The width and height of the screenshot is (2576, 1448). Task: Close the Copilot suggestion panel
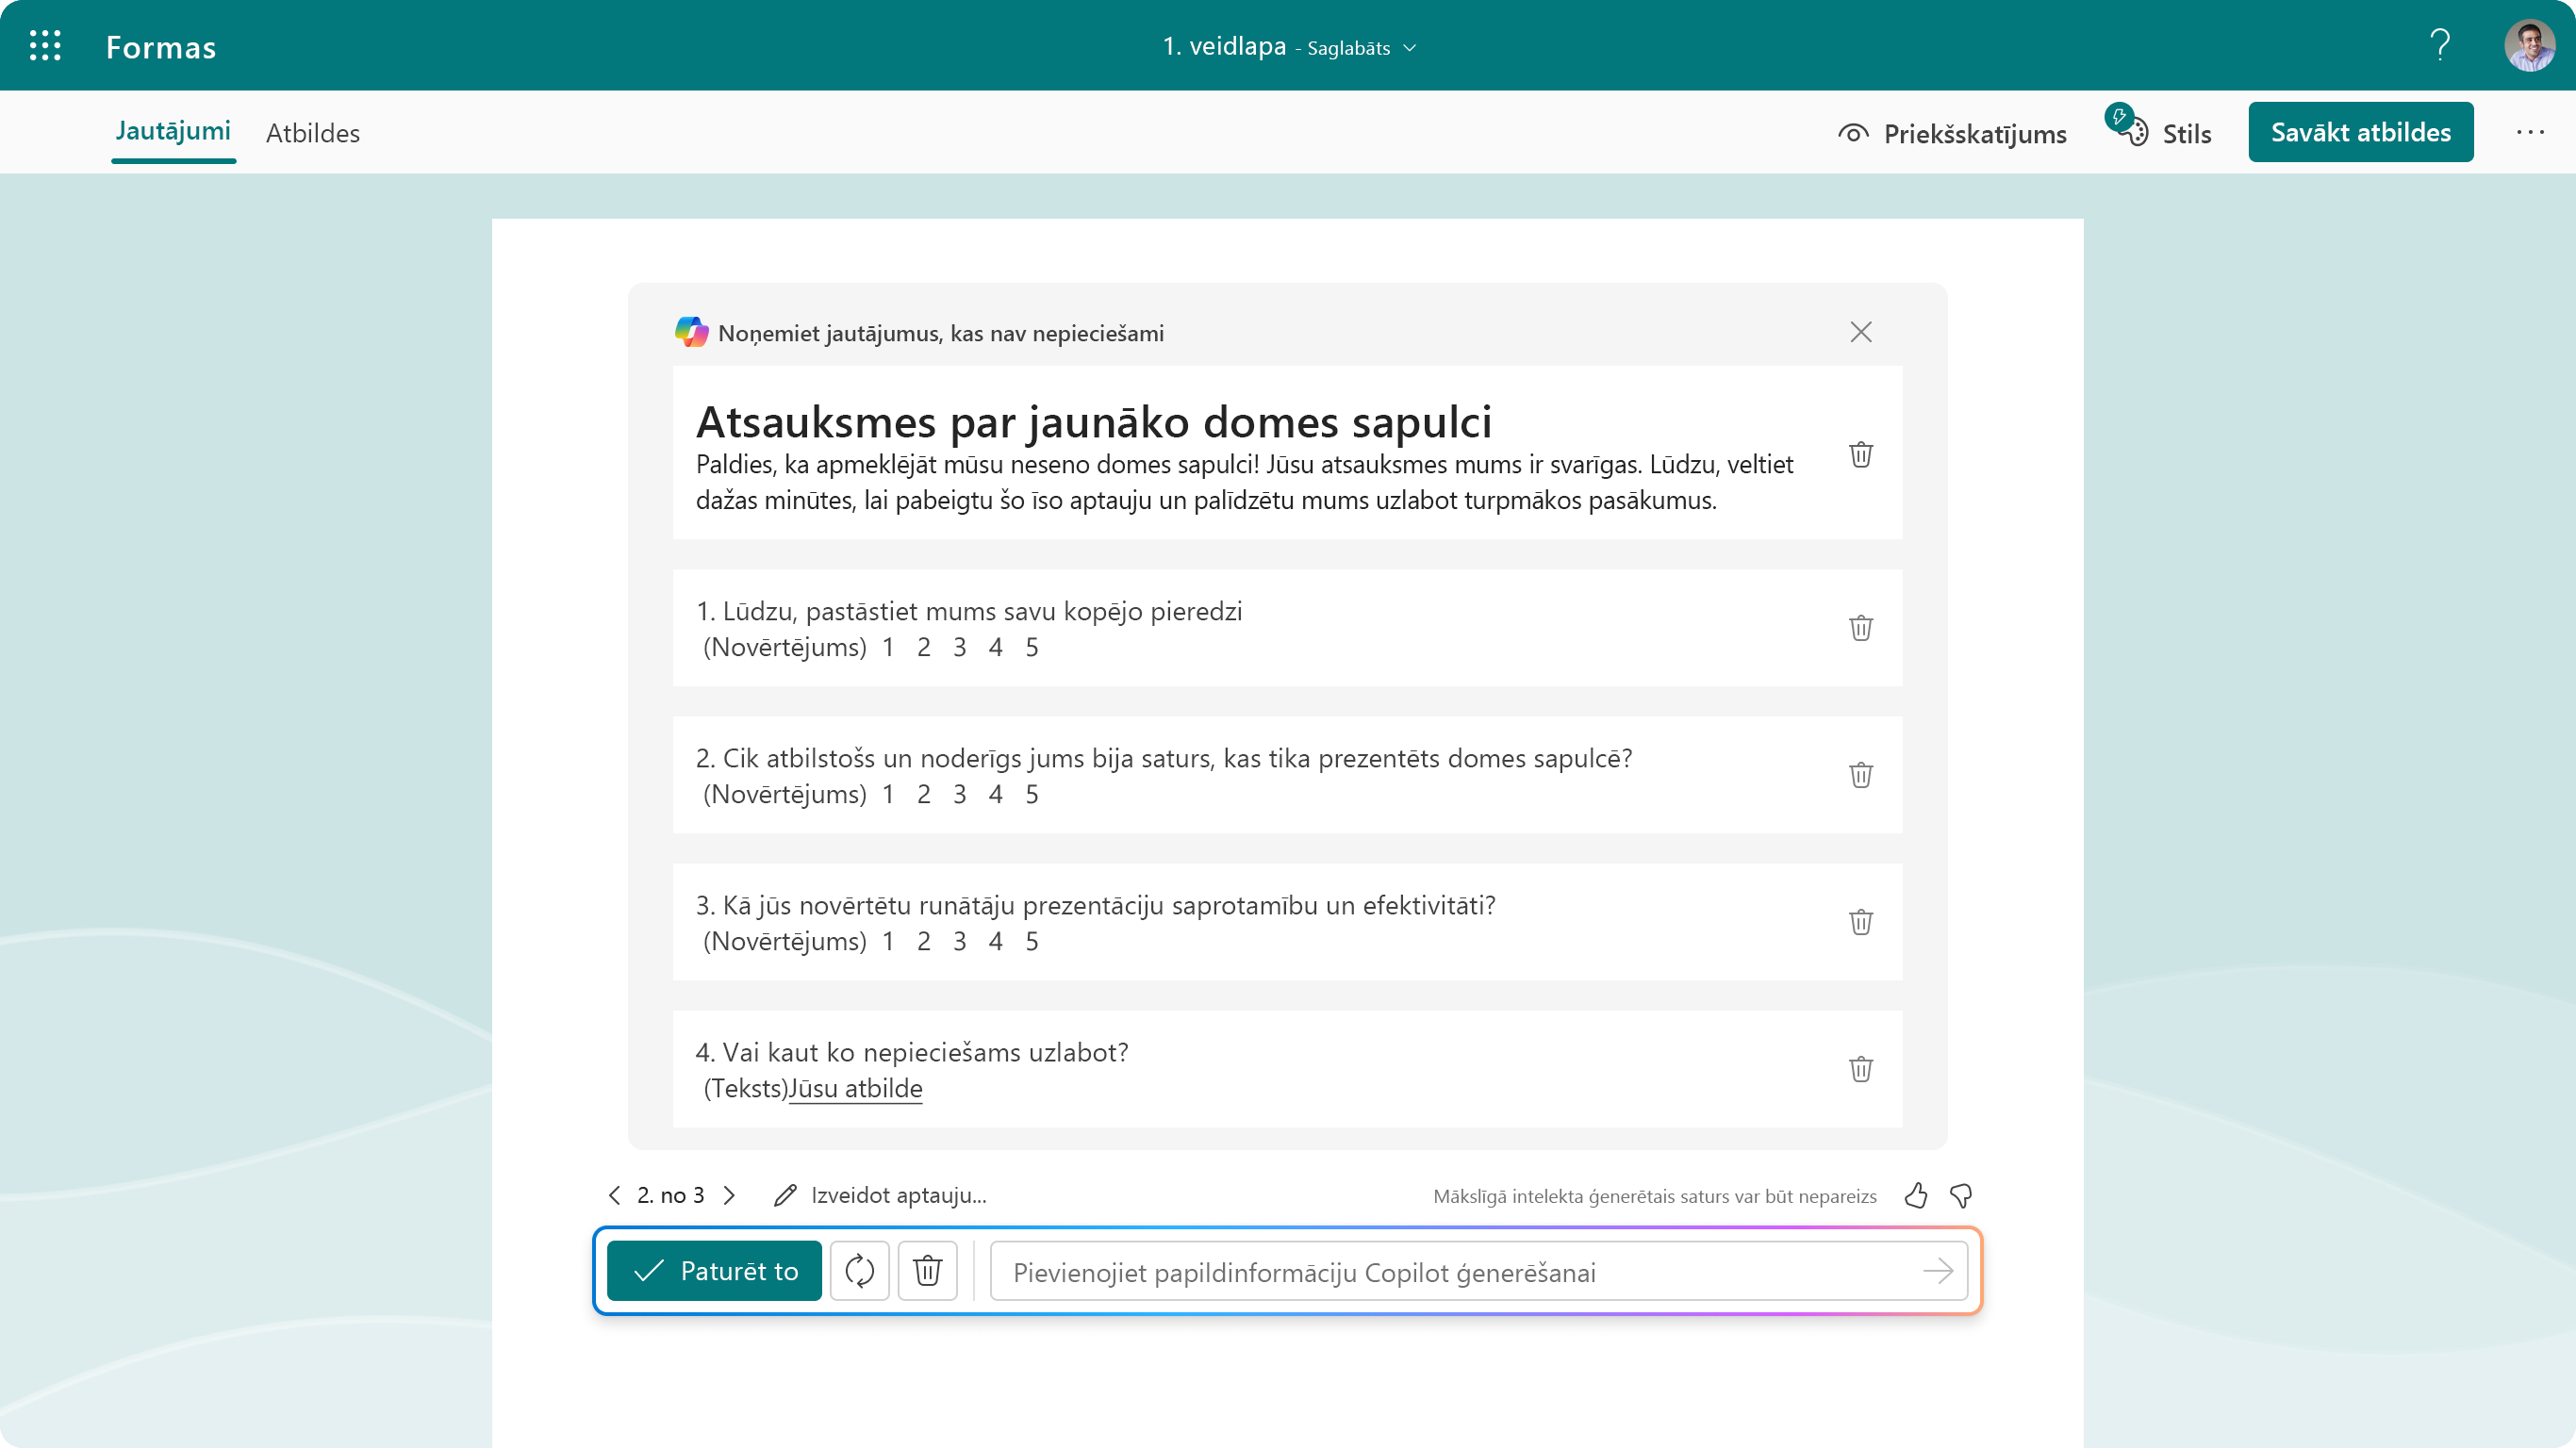click(x=1861, y=332)
